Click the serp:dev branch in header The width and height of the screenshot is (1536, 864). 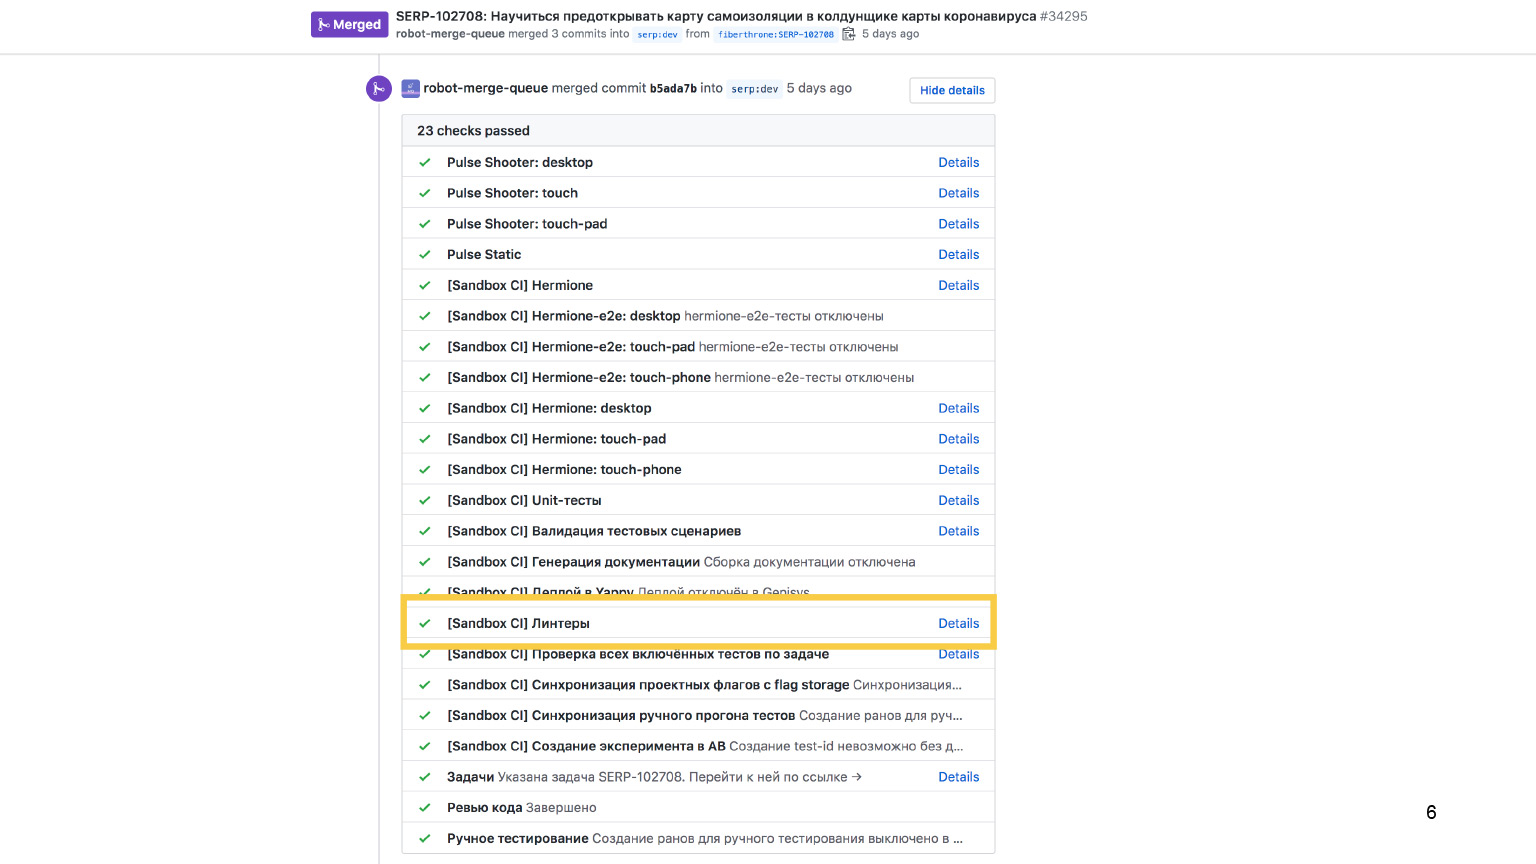[657, 34]
